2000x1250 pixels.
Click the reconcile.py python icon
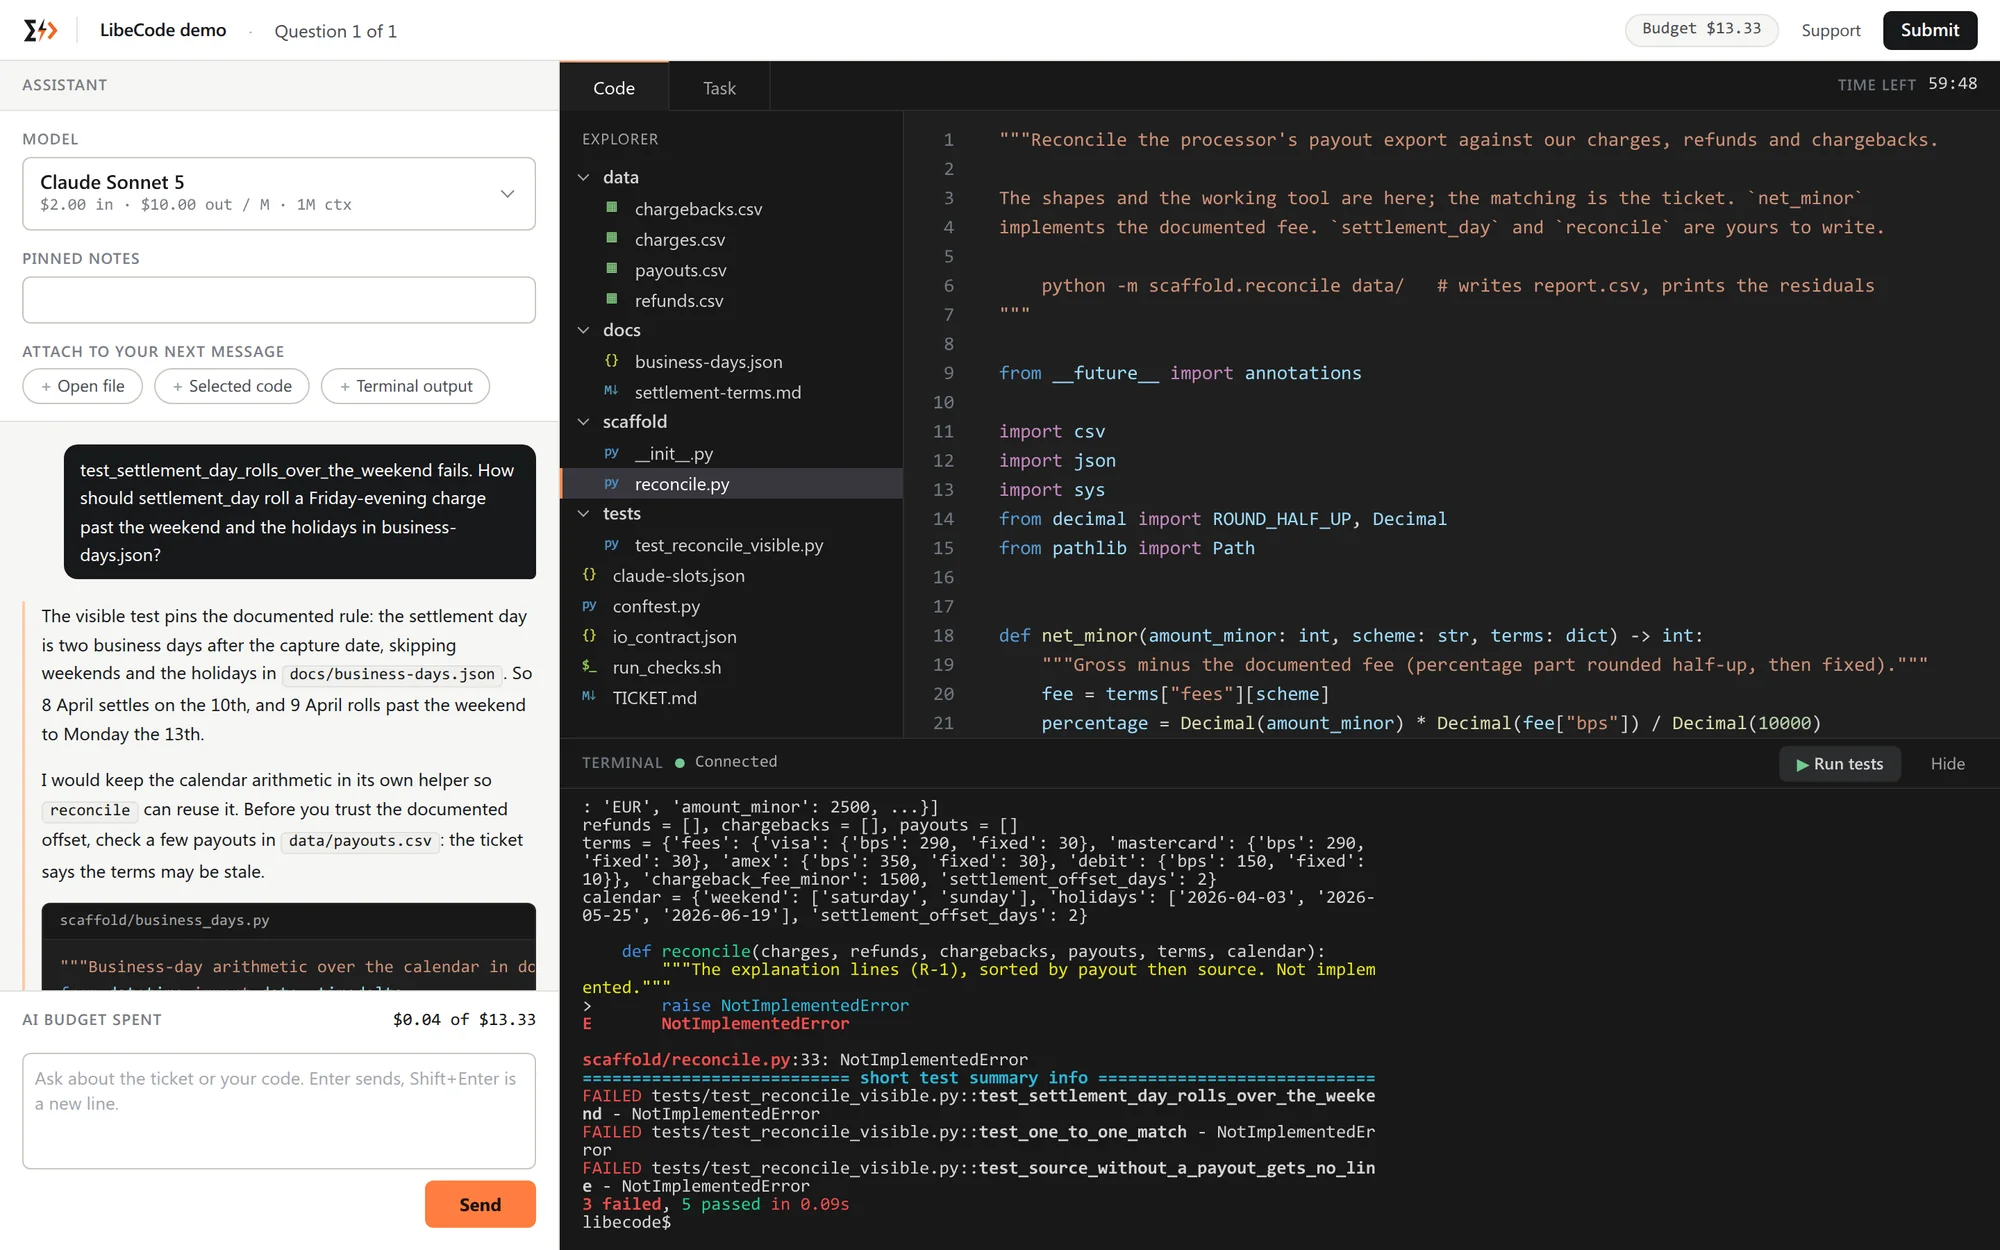[612, 483]
